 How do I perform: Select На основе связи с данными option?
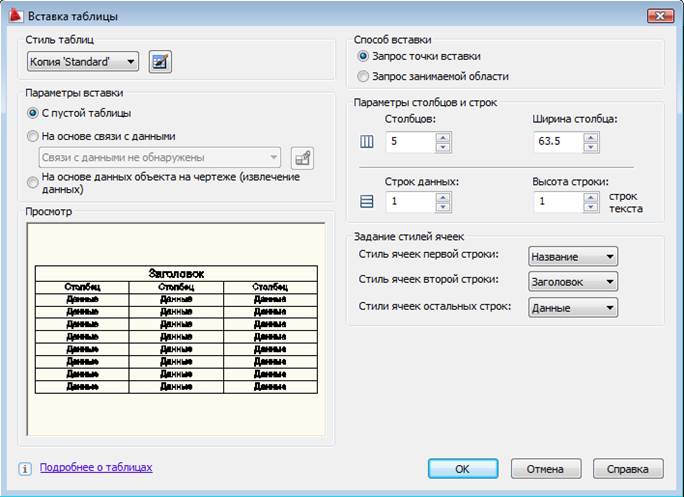[34, 136]
